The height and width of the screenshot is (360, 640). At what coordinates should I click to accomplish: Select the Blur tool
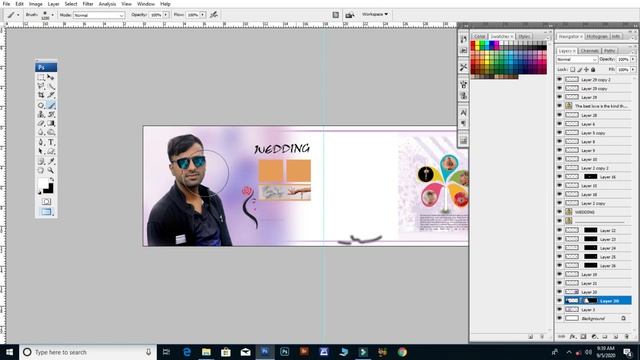click(x=41, y=132)
